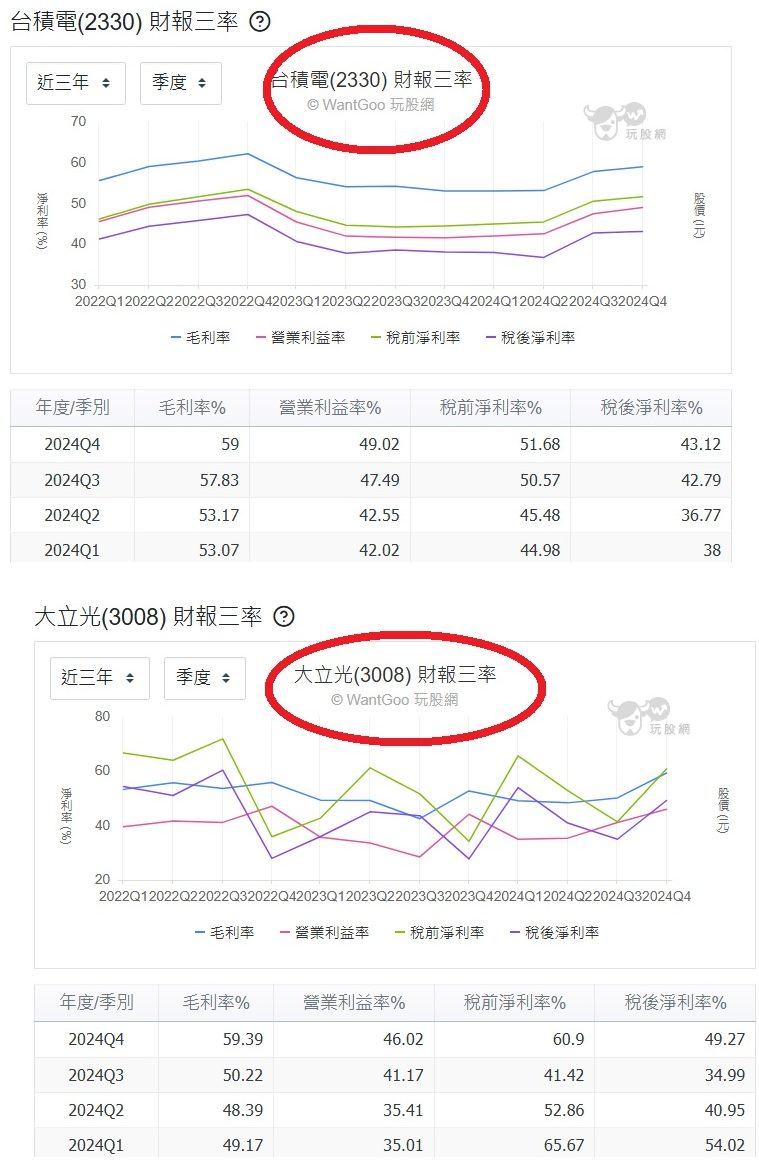Click help icon beside 大立光(3008) 財報三率 heading

284,616
